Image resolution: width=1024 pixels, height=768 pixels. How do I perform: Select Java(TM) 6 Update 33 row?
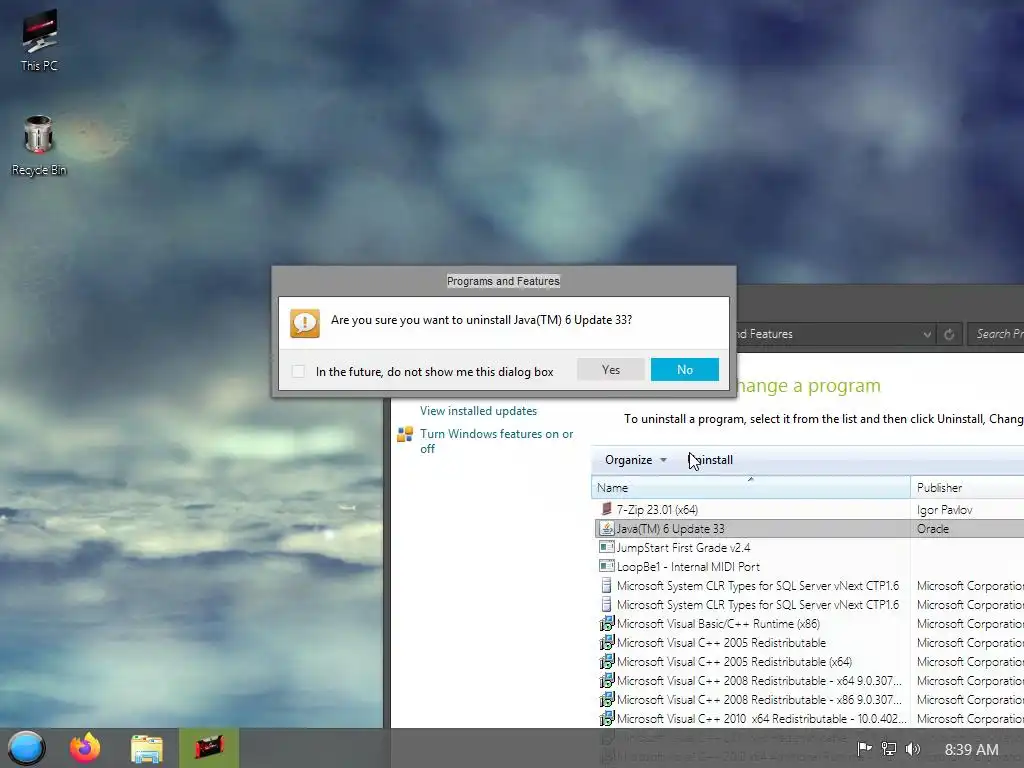pos(810,529)
